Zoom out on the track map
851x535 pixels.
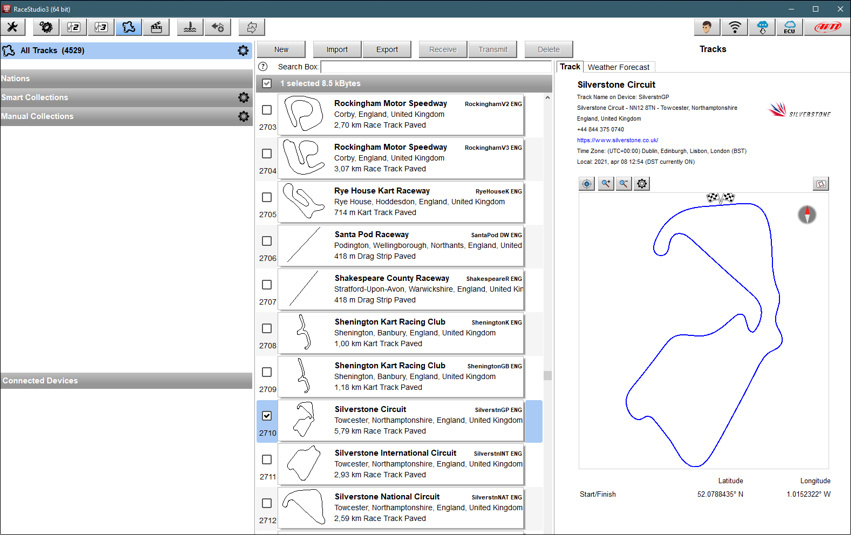click(624, 183)
